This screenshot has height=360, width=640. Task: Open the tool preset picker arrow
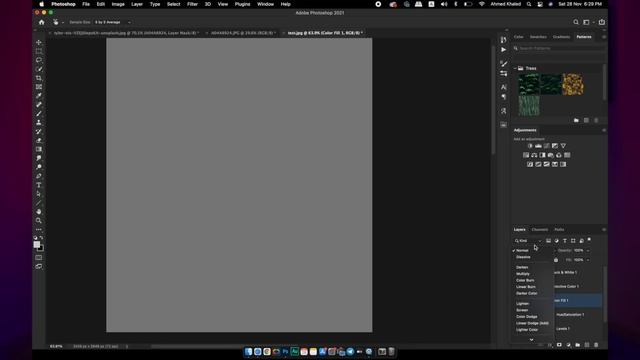(x=63, y=23)
